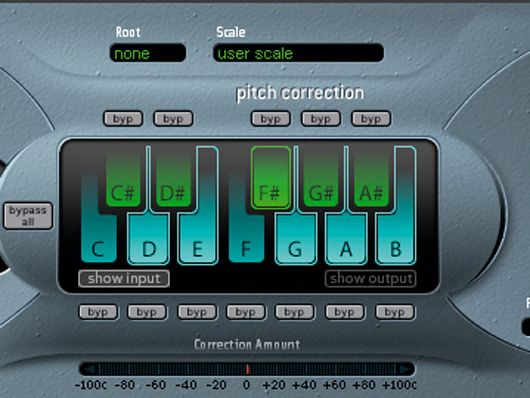The height and width of the screenshot is (398, 530).
Task: Bypass the G note with byp button
Action: [x=295, y=312]
